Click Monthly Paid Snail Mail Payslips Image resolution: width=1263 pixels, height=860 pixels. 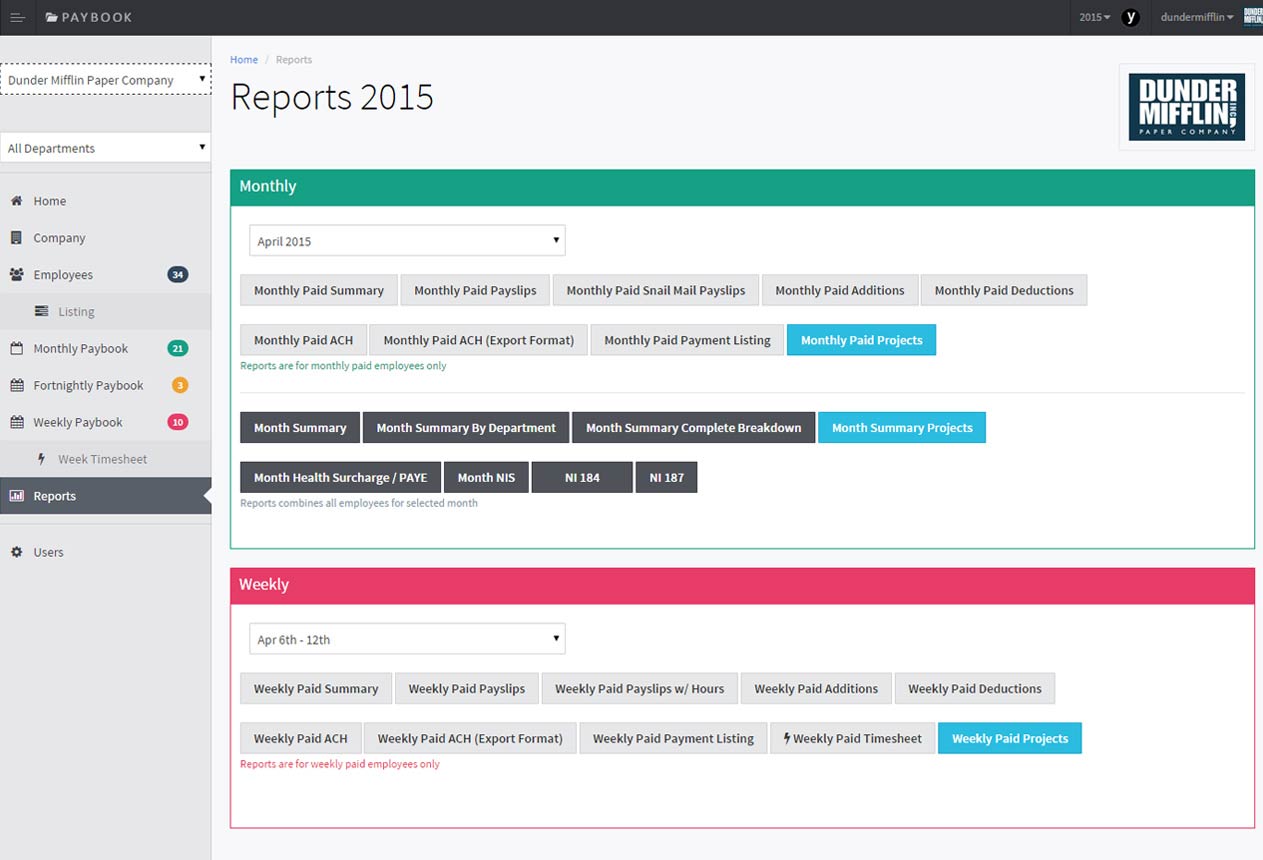click(x=656, y=290)
